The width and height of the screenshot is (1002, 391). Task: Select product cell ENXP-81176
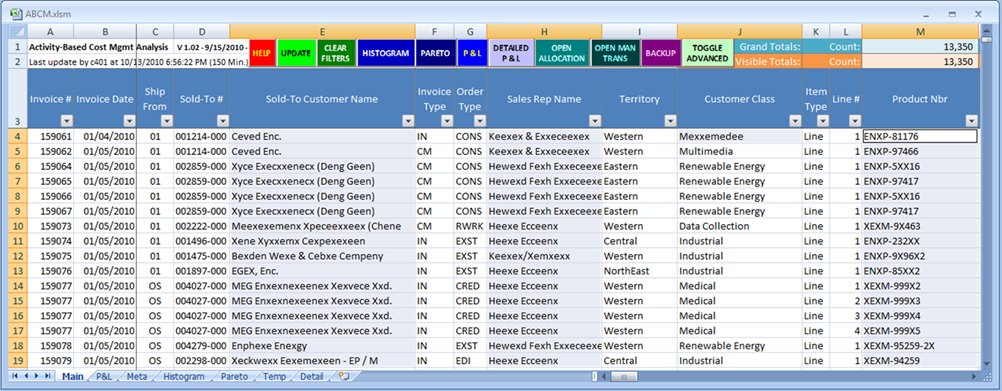click(920, 136)
